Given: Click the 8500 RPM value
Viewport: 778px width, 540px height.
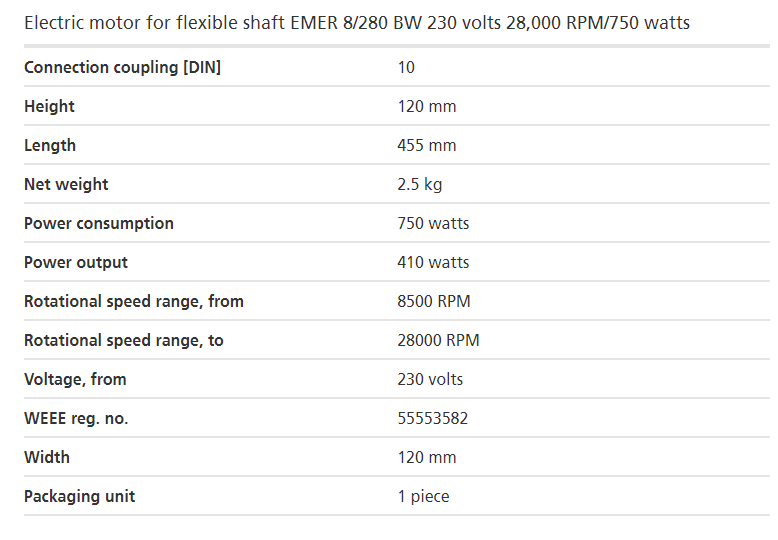Looking at the screenshot, I should click(x=434, y=301).
